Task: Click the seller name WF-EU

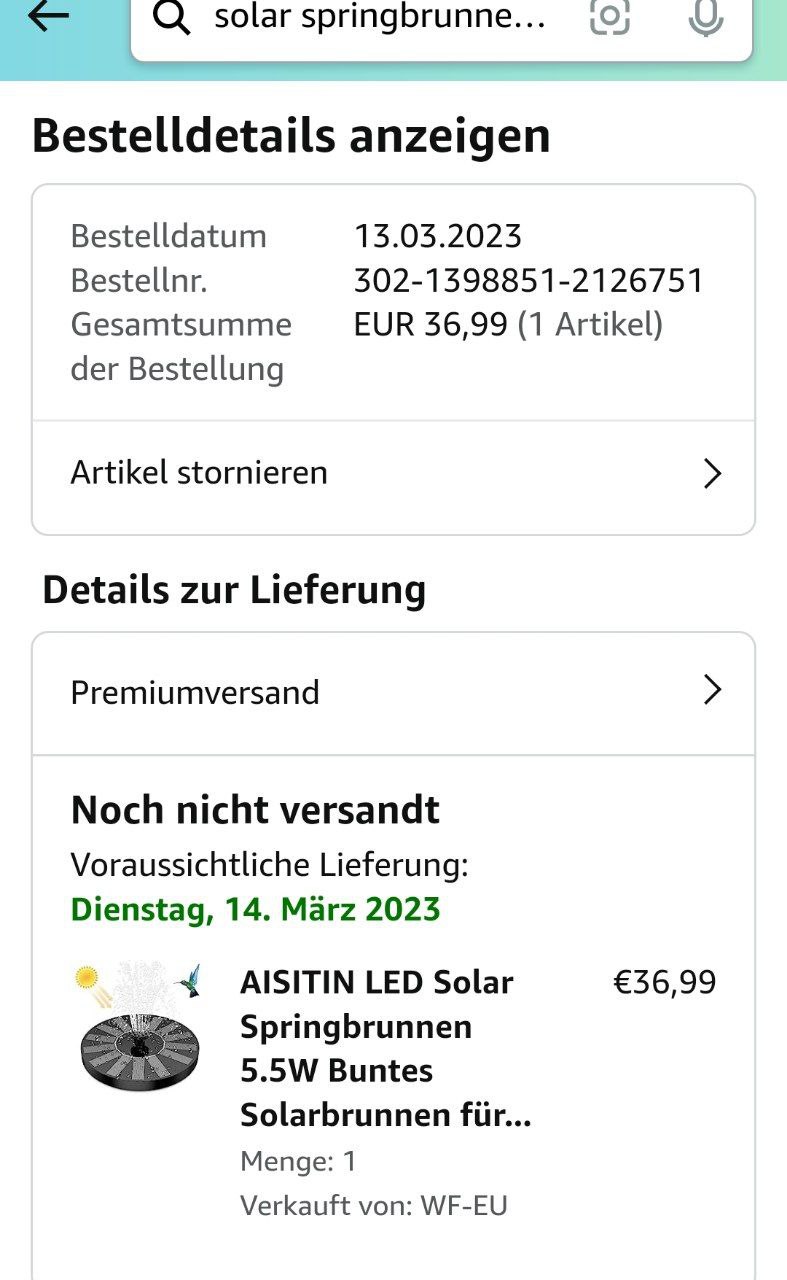Action: pos(463,1205)
